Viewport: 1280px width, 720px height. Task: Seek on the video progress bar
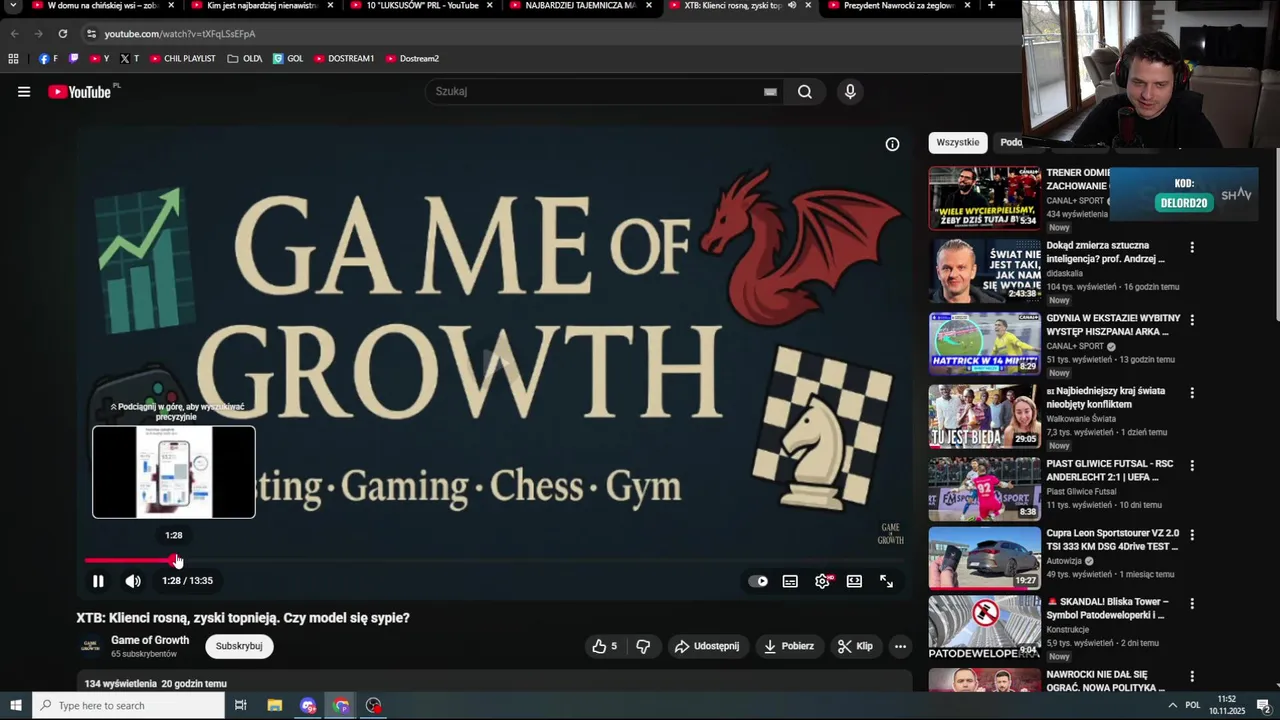495,561
